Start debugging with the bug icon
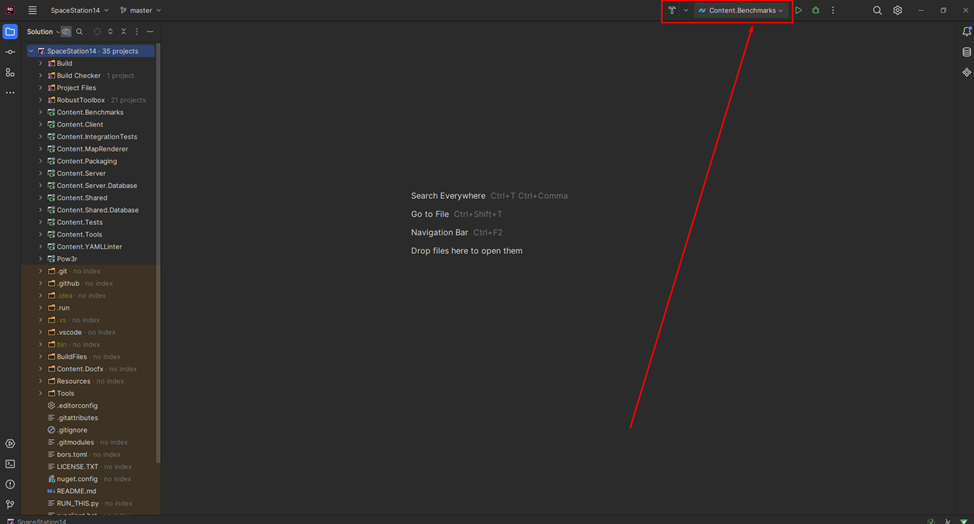The width and height of the screenshot is (974, 524). click(815, 10)
